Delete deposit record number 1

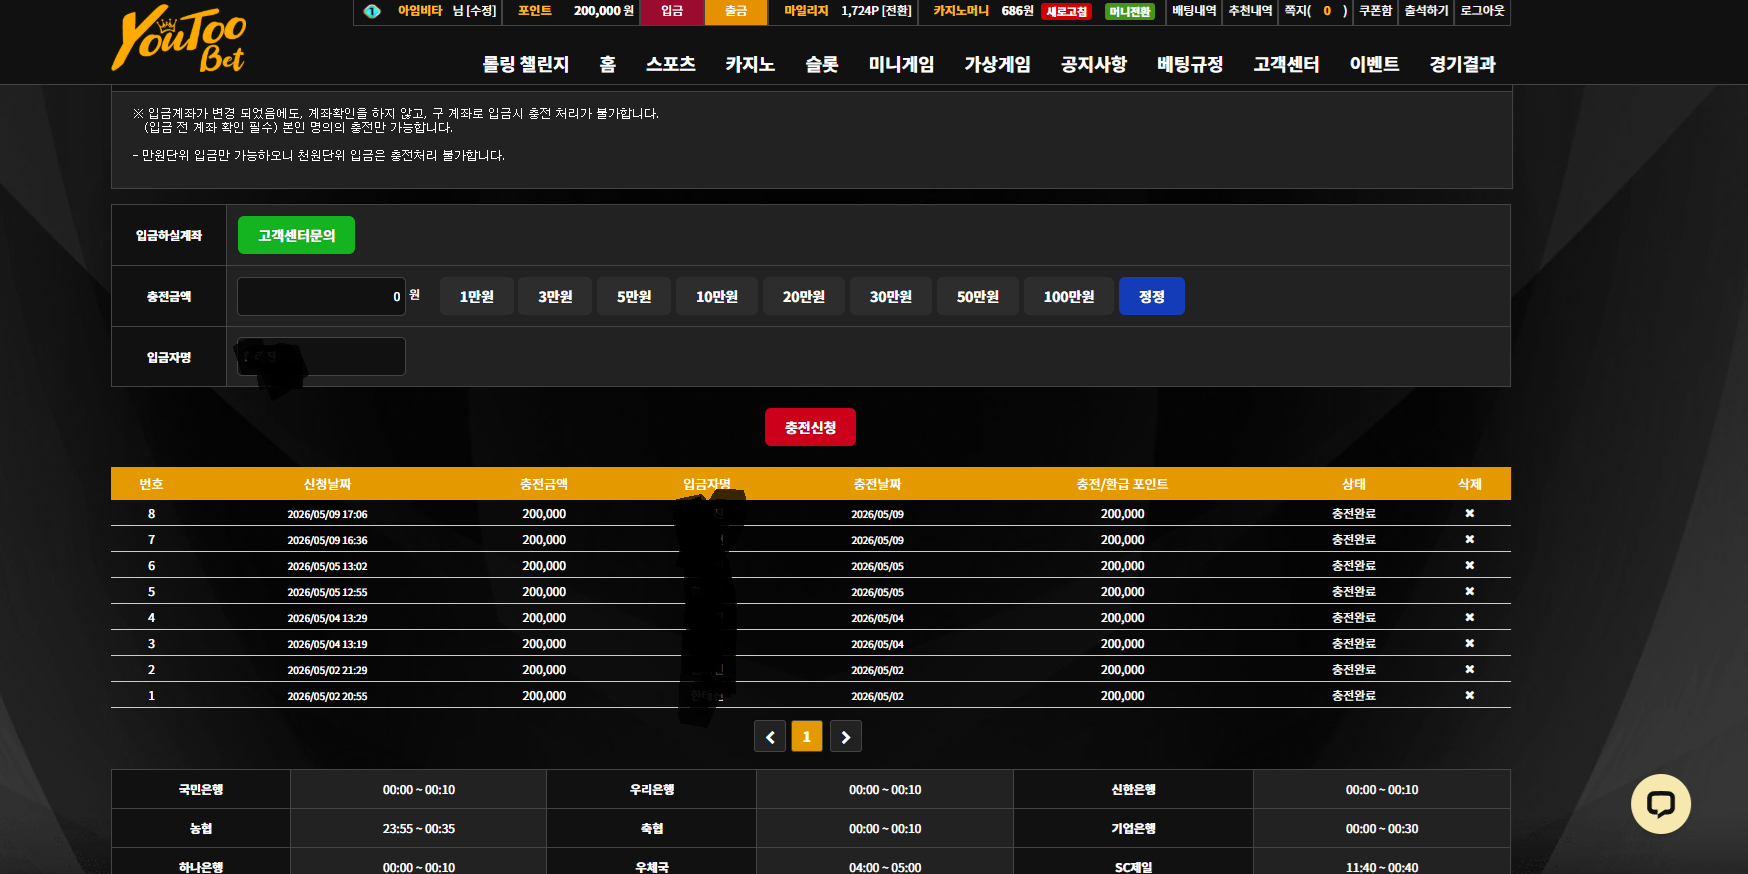(1469, 695)
